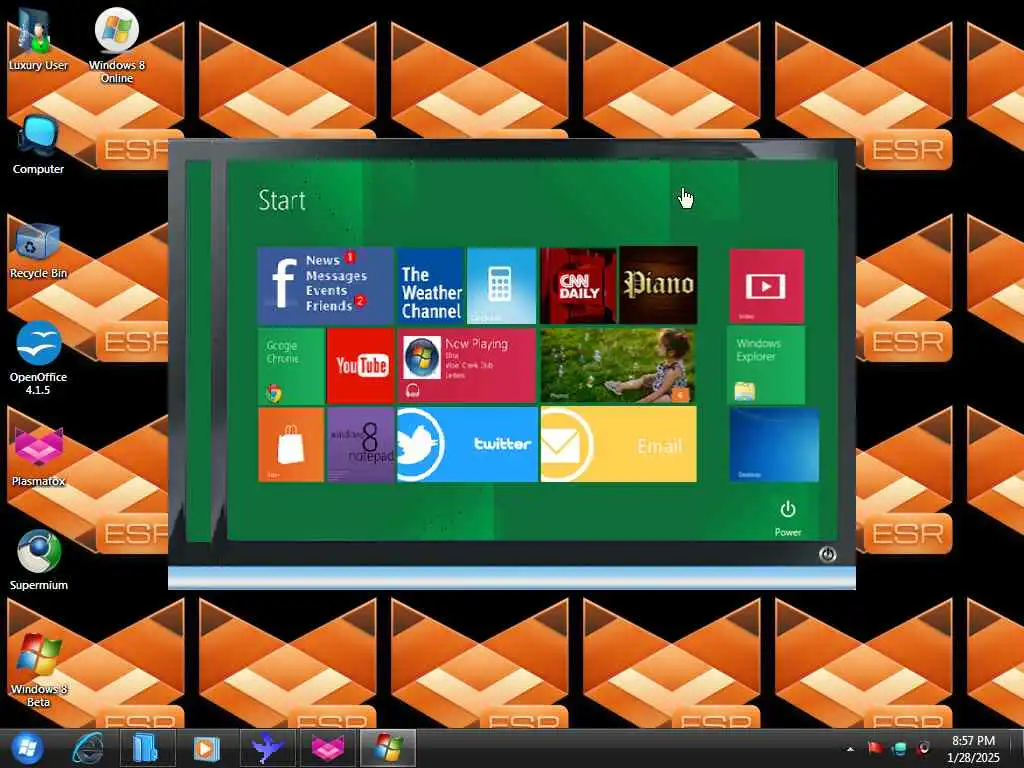The width and height of the screenshot is (1024, 768).
Task: Click the Start heading text
Action: pyautogui.click(x=281, y=200)
